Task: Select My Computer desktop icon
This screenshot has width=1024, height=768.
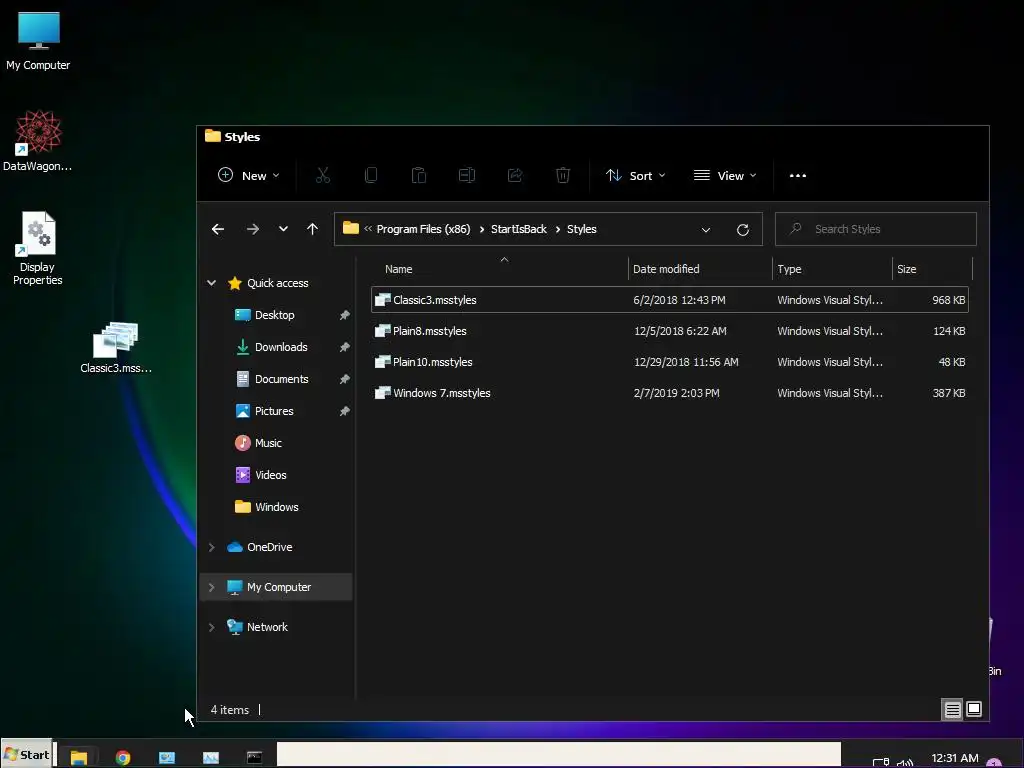Action: 39,41
